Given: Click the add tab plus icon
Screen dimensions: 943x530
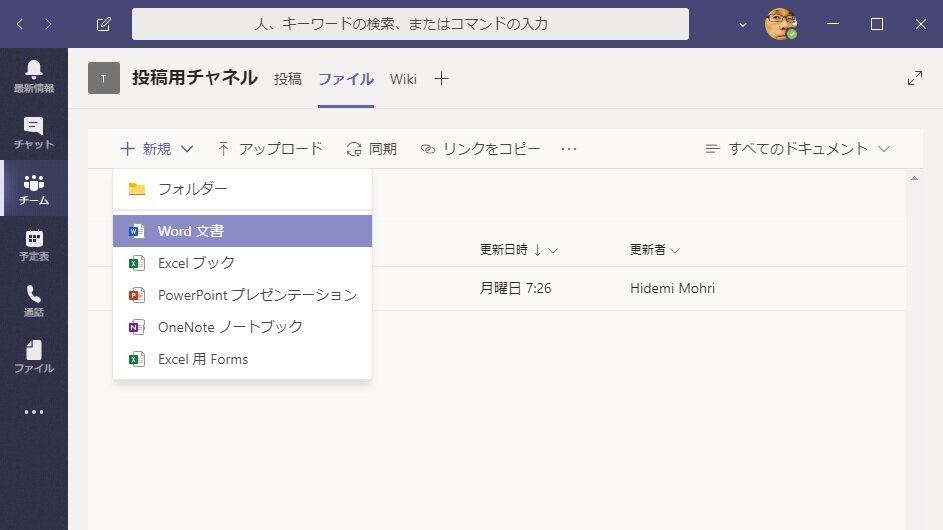Looking at the screenshot, I should click(x=441, y=78).
